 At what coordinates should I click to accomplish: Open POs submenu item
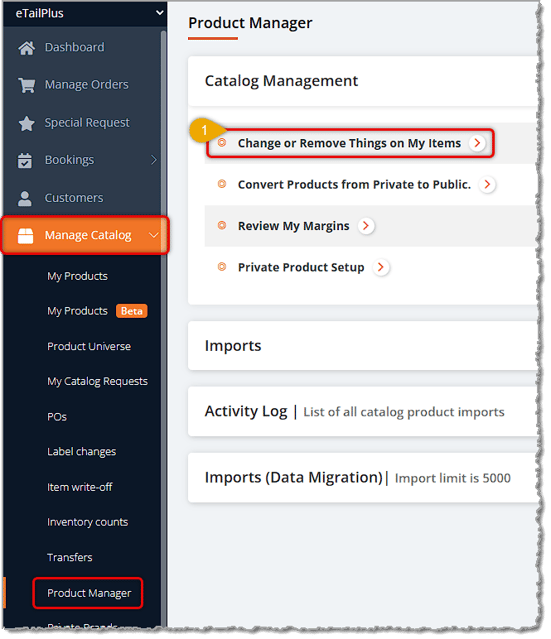[x=57, y=416]
